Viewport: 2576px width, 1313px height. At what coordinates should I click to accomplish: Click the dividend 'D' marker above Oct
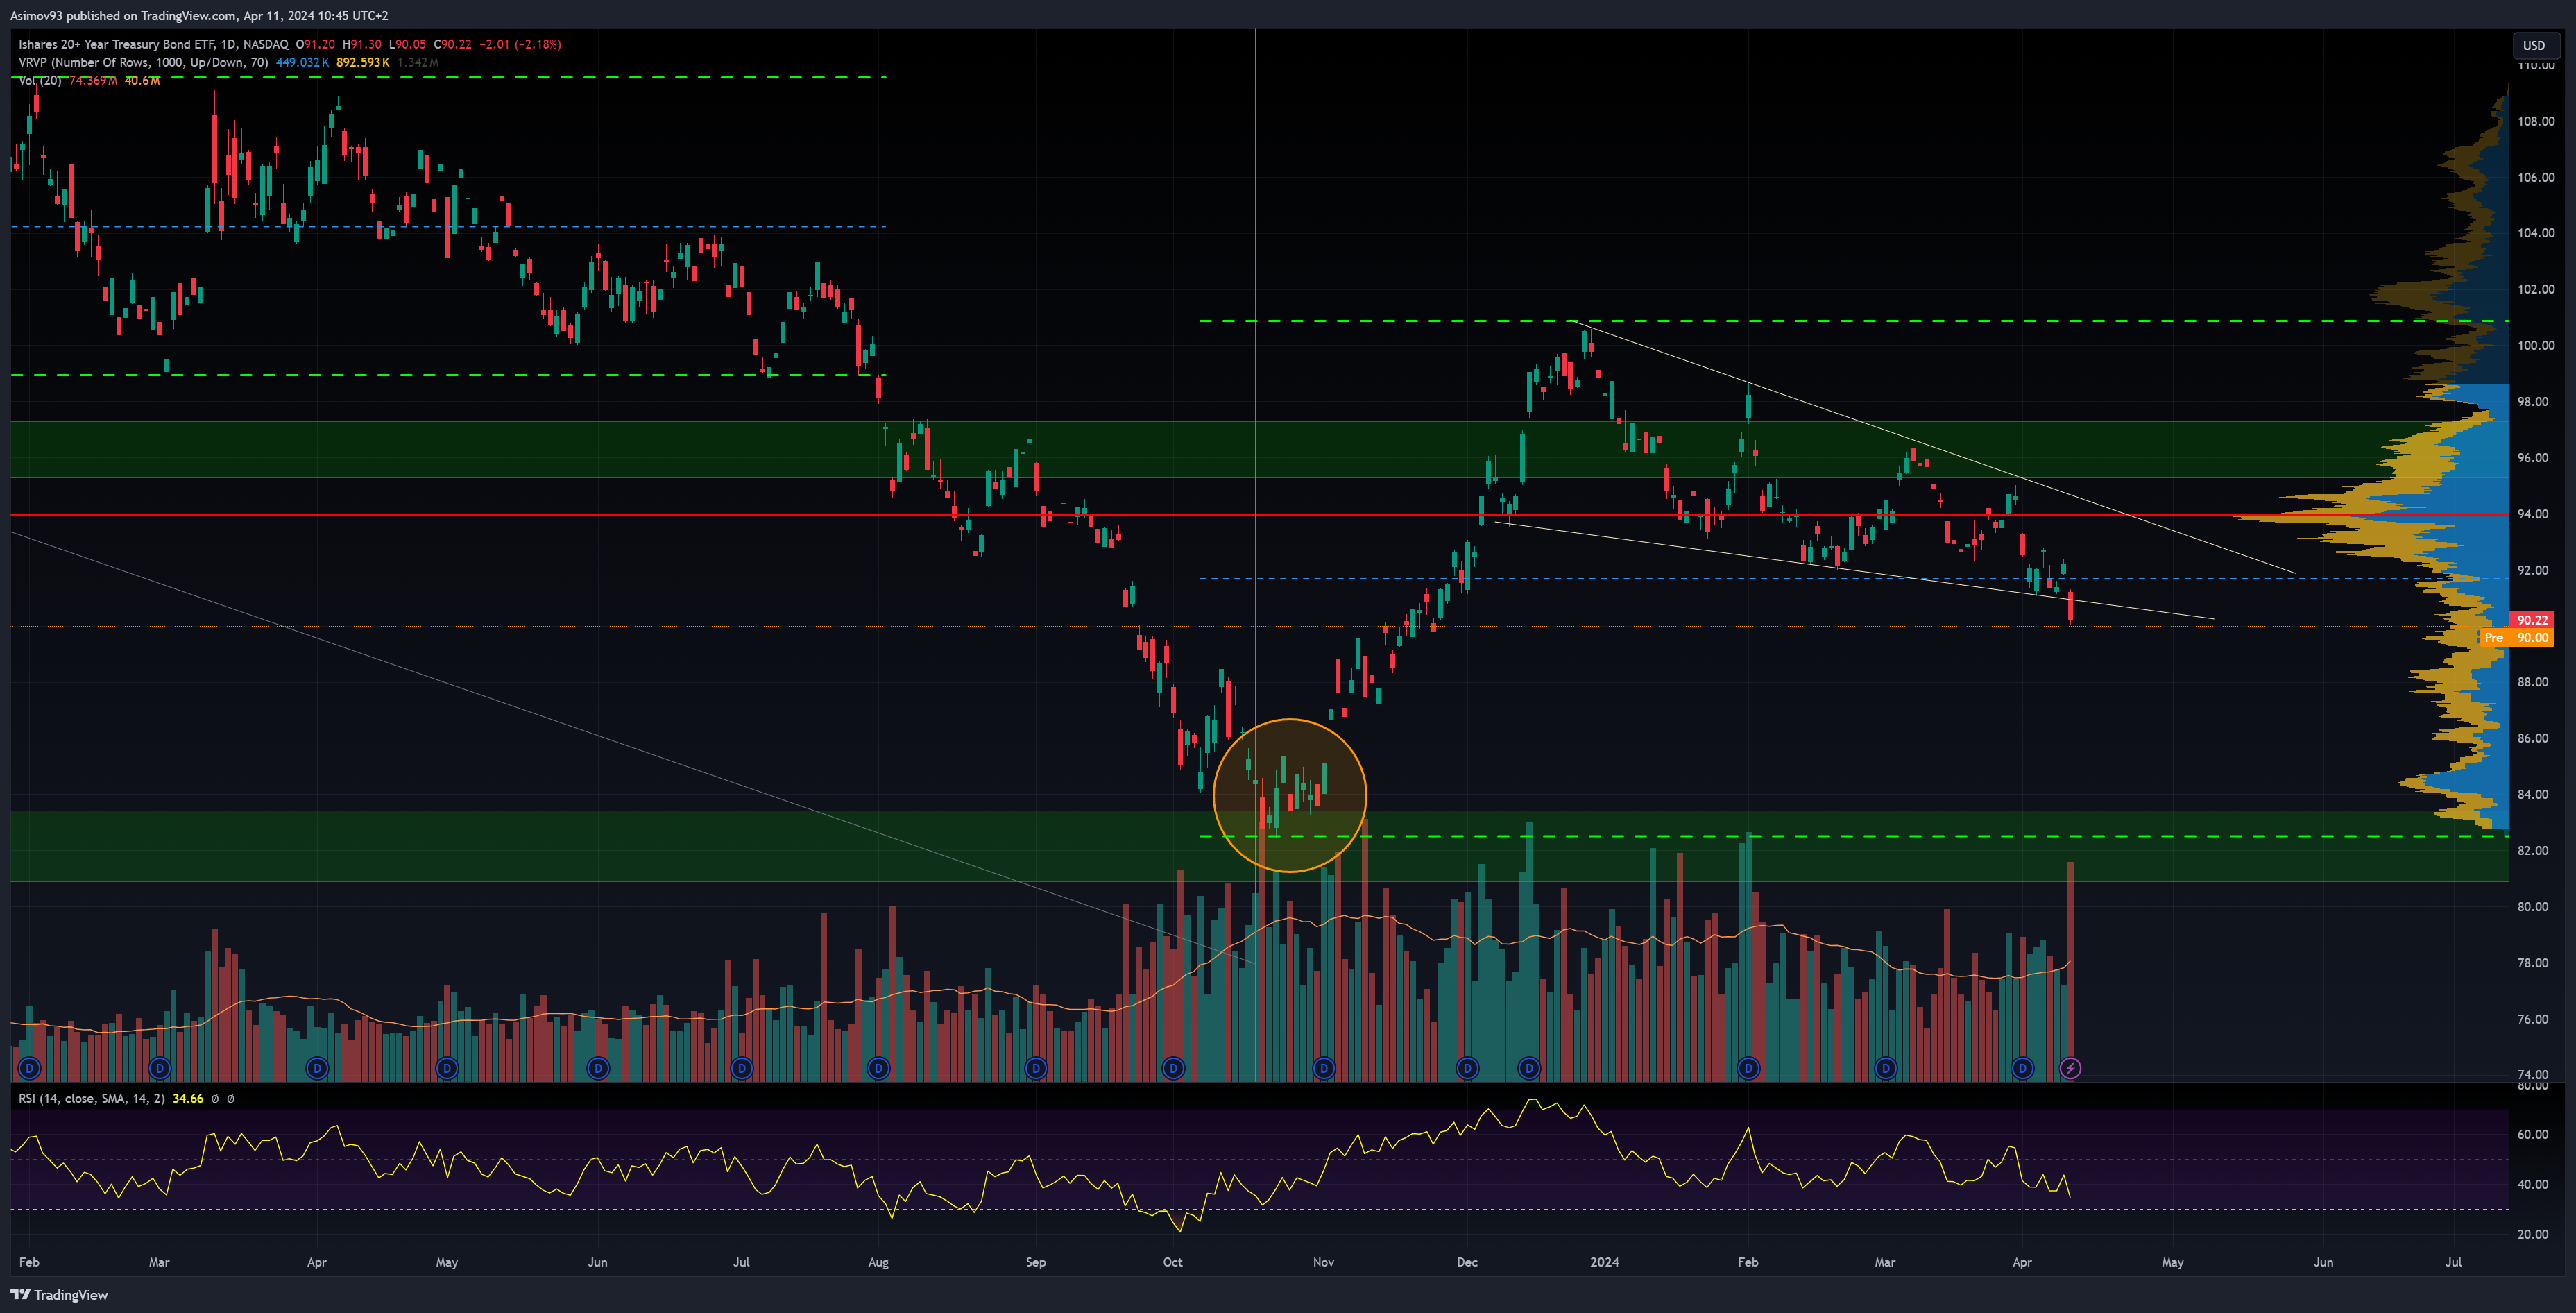pyautogui.click(x=1173, y=1068)
